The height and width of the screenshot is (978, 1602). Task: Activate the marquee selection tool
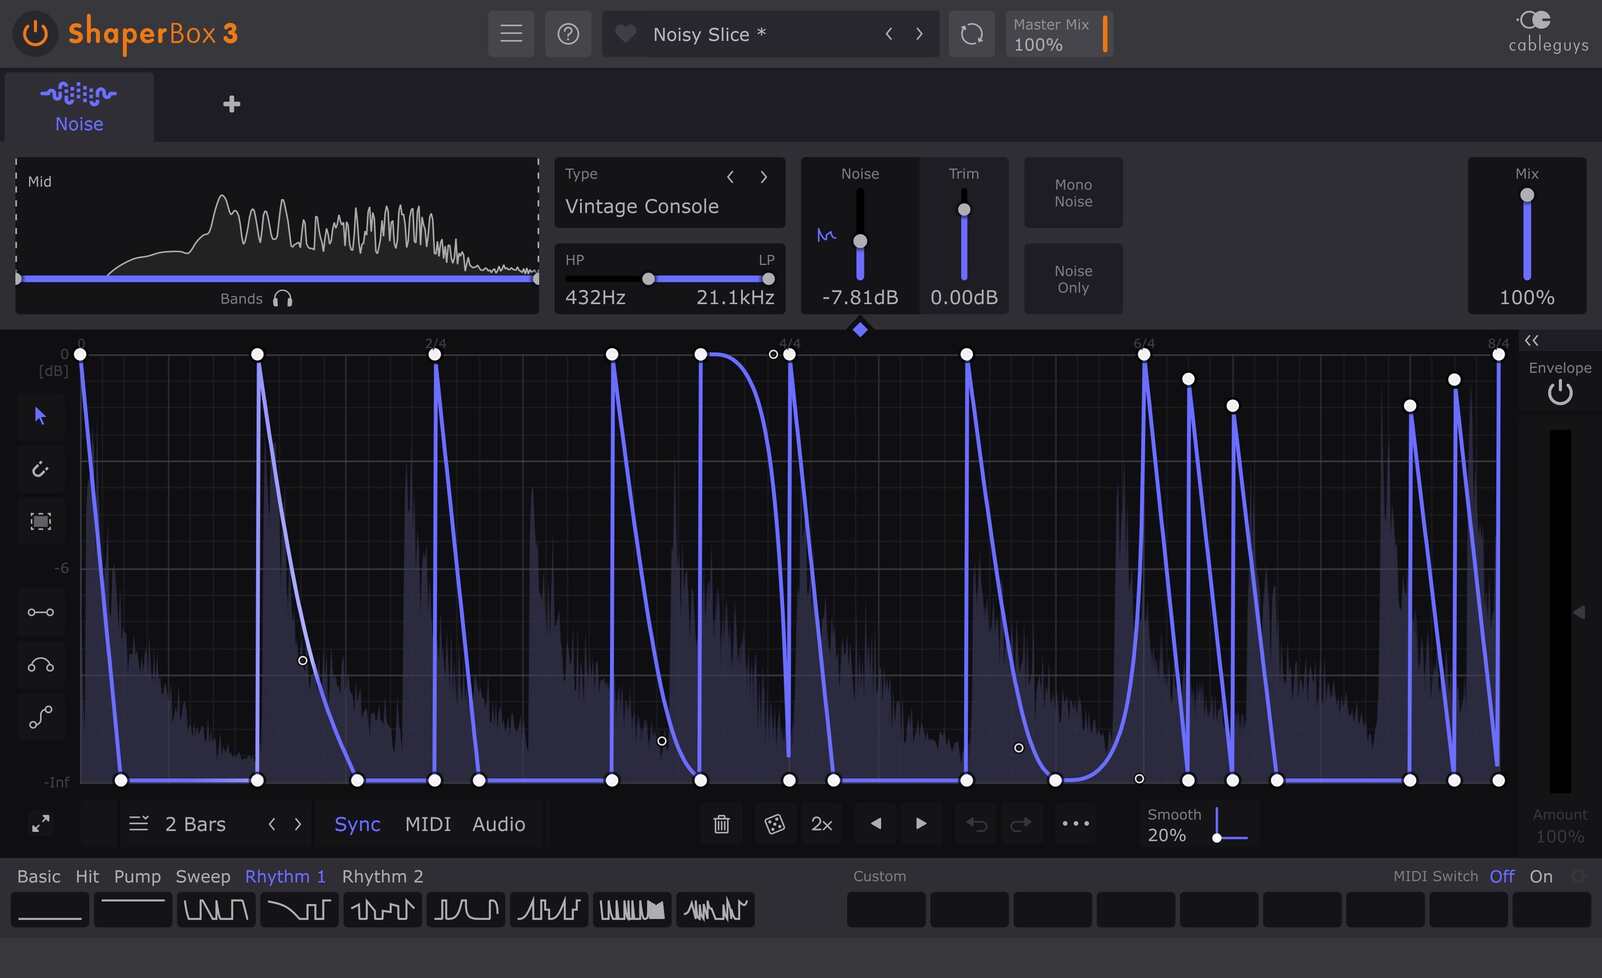pyautogui.click(x=40, y=520)
